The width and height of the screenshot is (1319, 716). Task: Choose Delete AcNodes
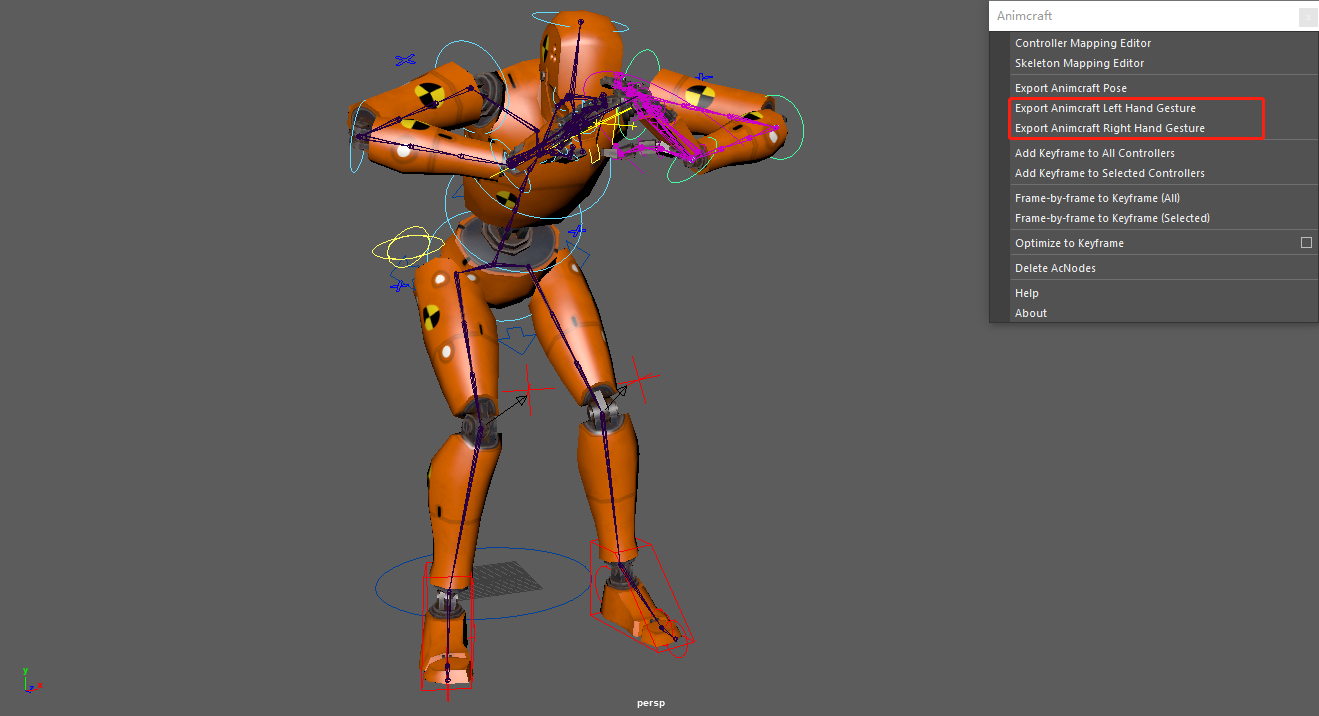coord(1055,268)
